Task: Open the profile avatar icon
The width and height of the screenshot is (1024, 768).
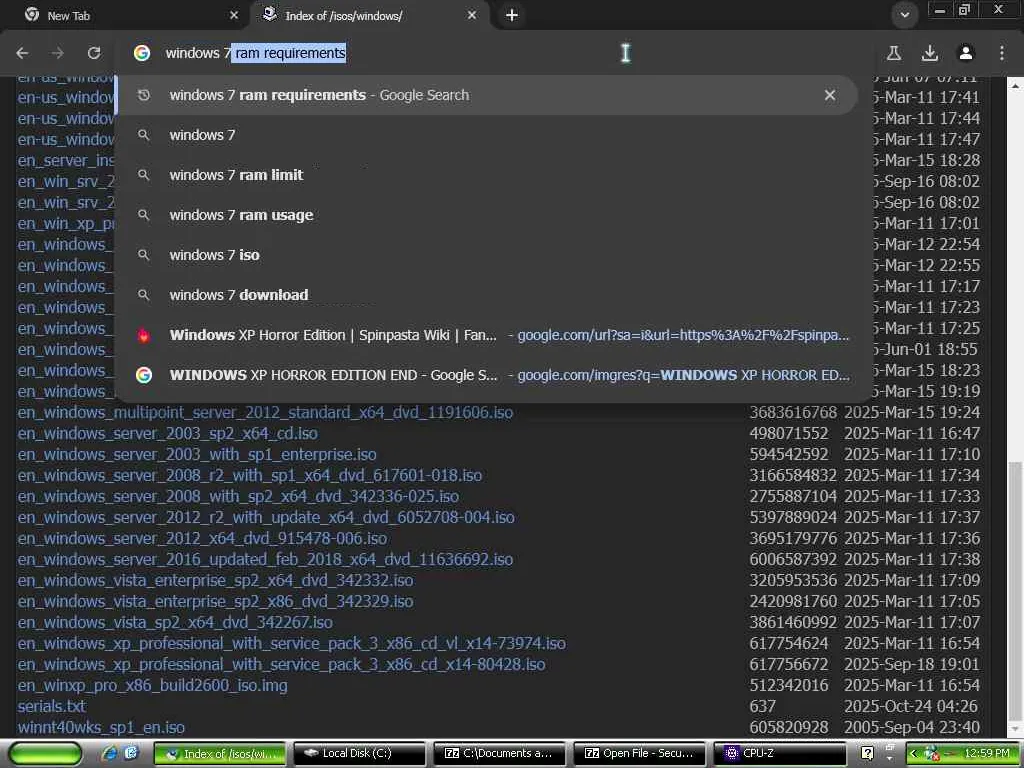Action: click(x=966, y=53)
